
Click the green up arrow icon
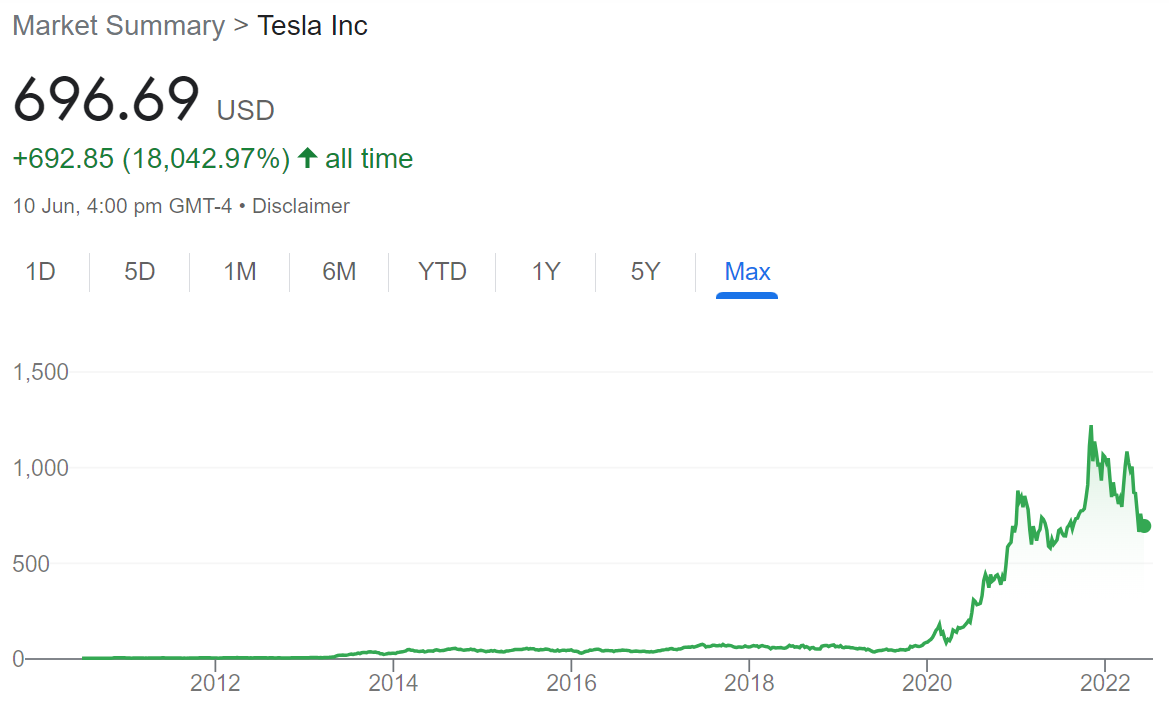pos(307,157)
